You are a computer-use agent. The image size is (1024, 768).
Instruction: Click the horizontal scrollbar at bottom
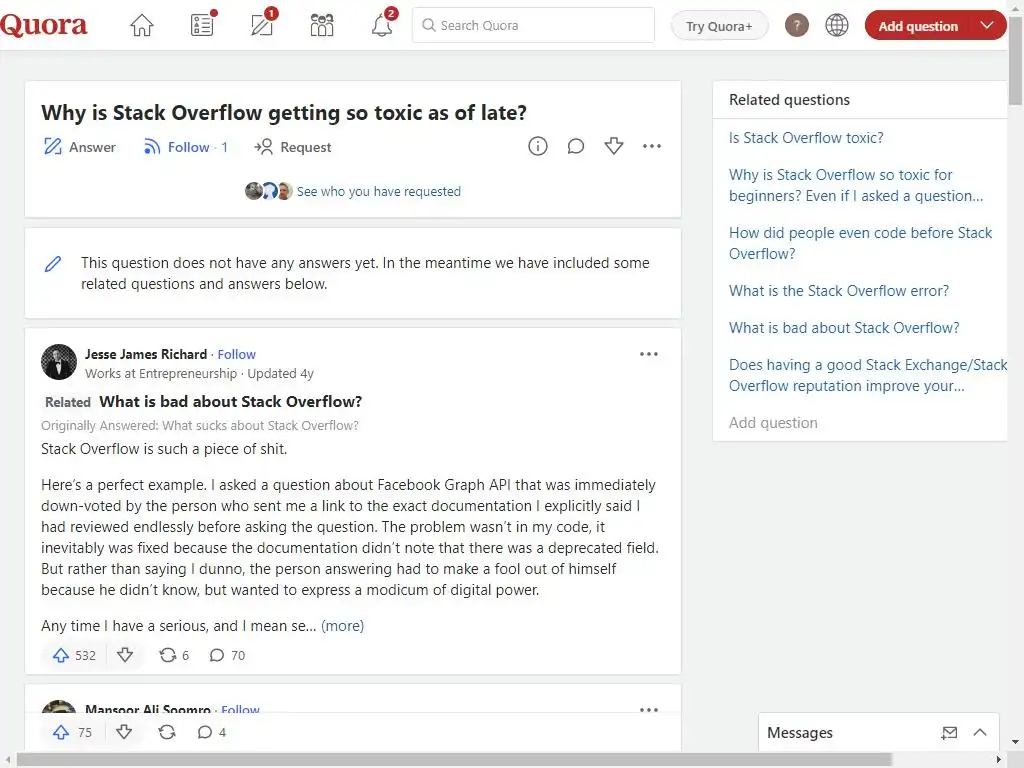pos(454,760)
